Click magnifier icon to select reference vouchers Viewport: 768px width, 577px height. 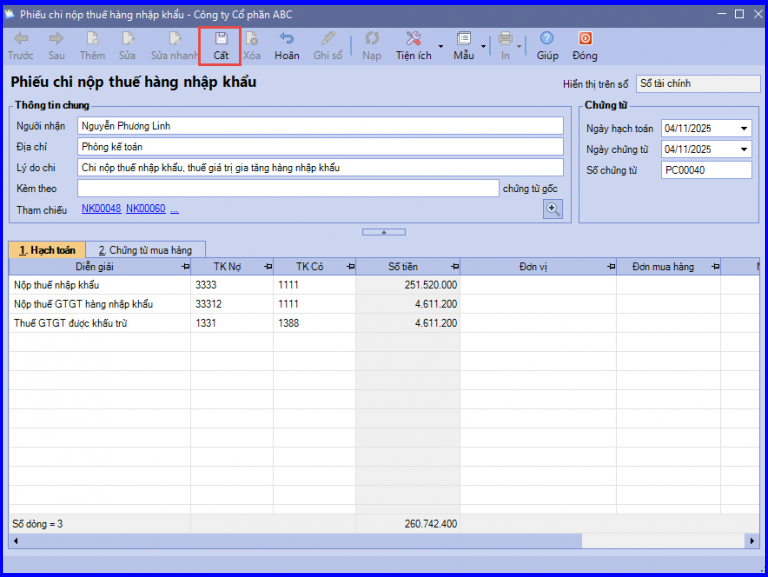coord(552,209)
